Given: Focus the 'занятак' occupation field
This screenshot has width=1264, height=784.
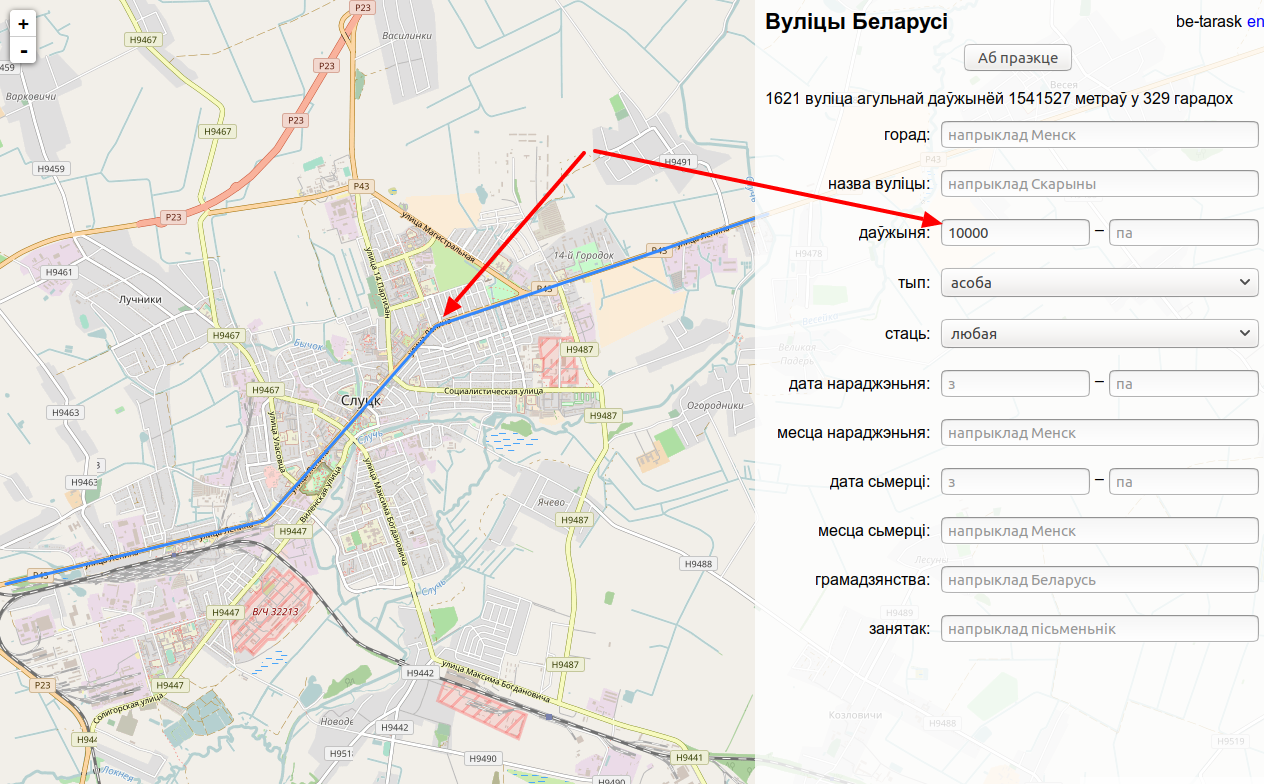Looking at the screenshot, I should (x=1099, y=629).
